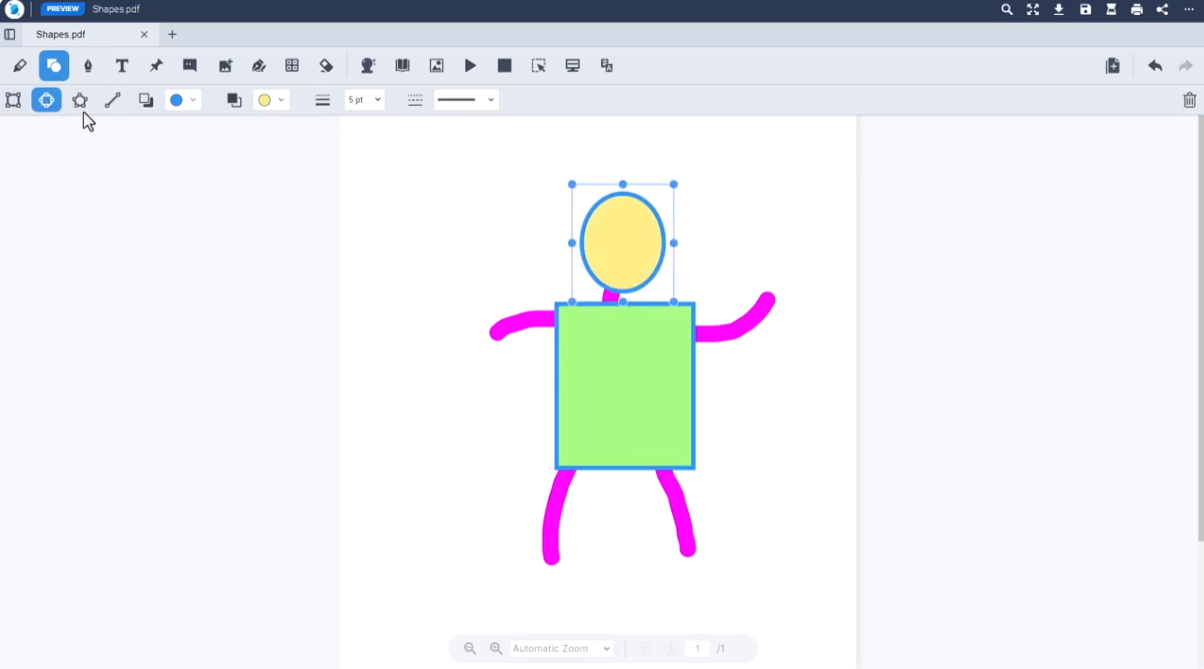The width and height of the screenshot is (1204, 669).
Task: Select the Text tool
Action: point(122,66)
